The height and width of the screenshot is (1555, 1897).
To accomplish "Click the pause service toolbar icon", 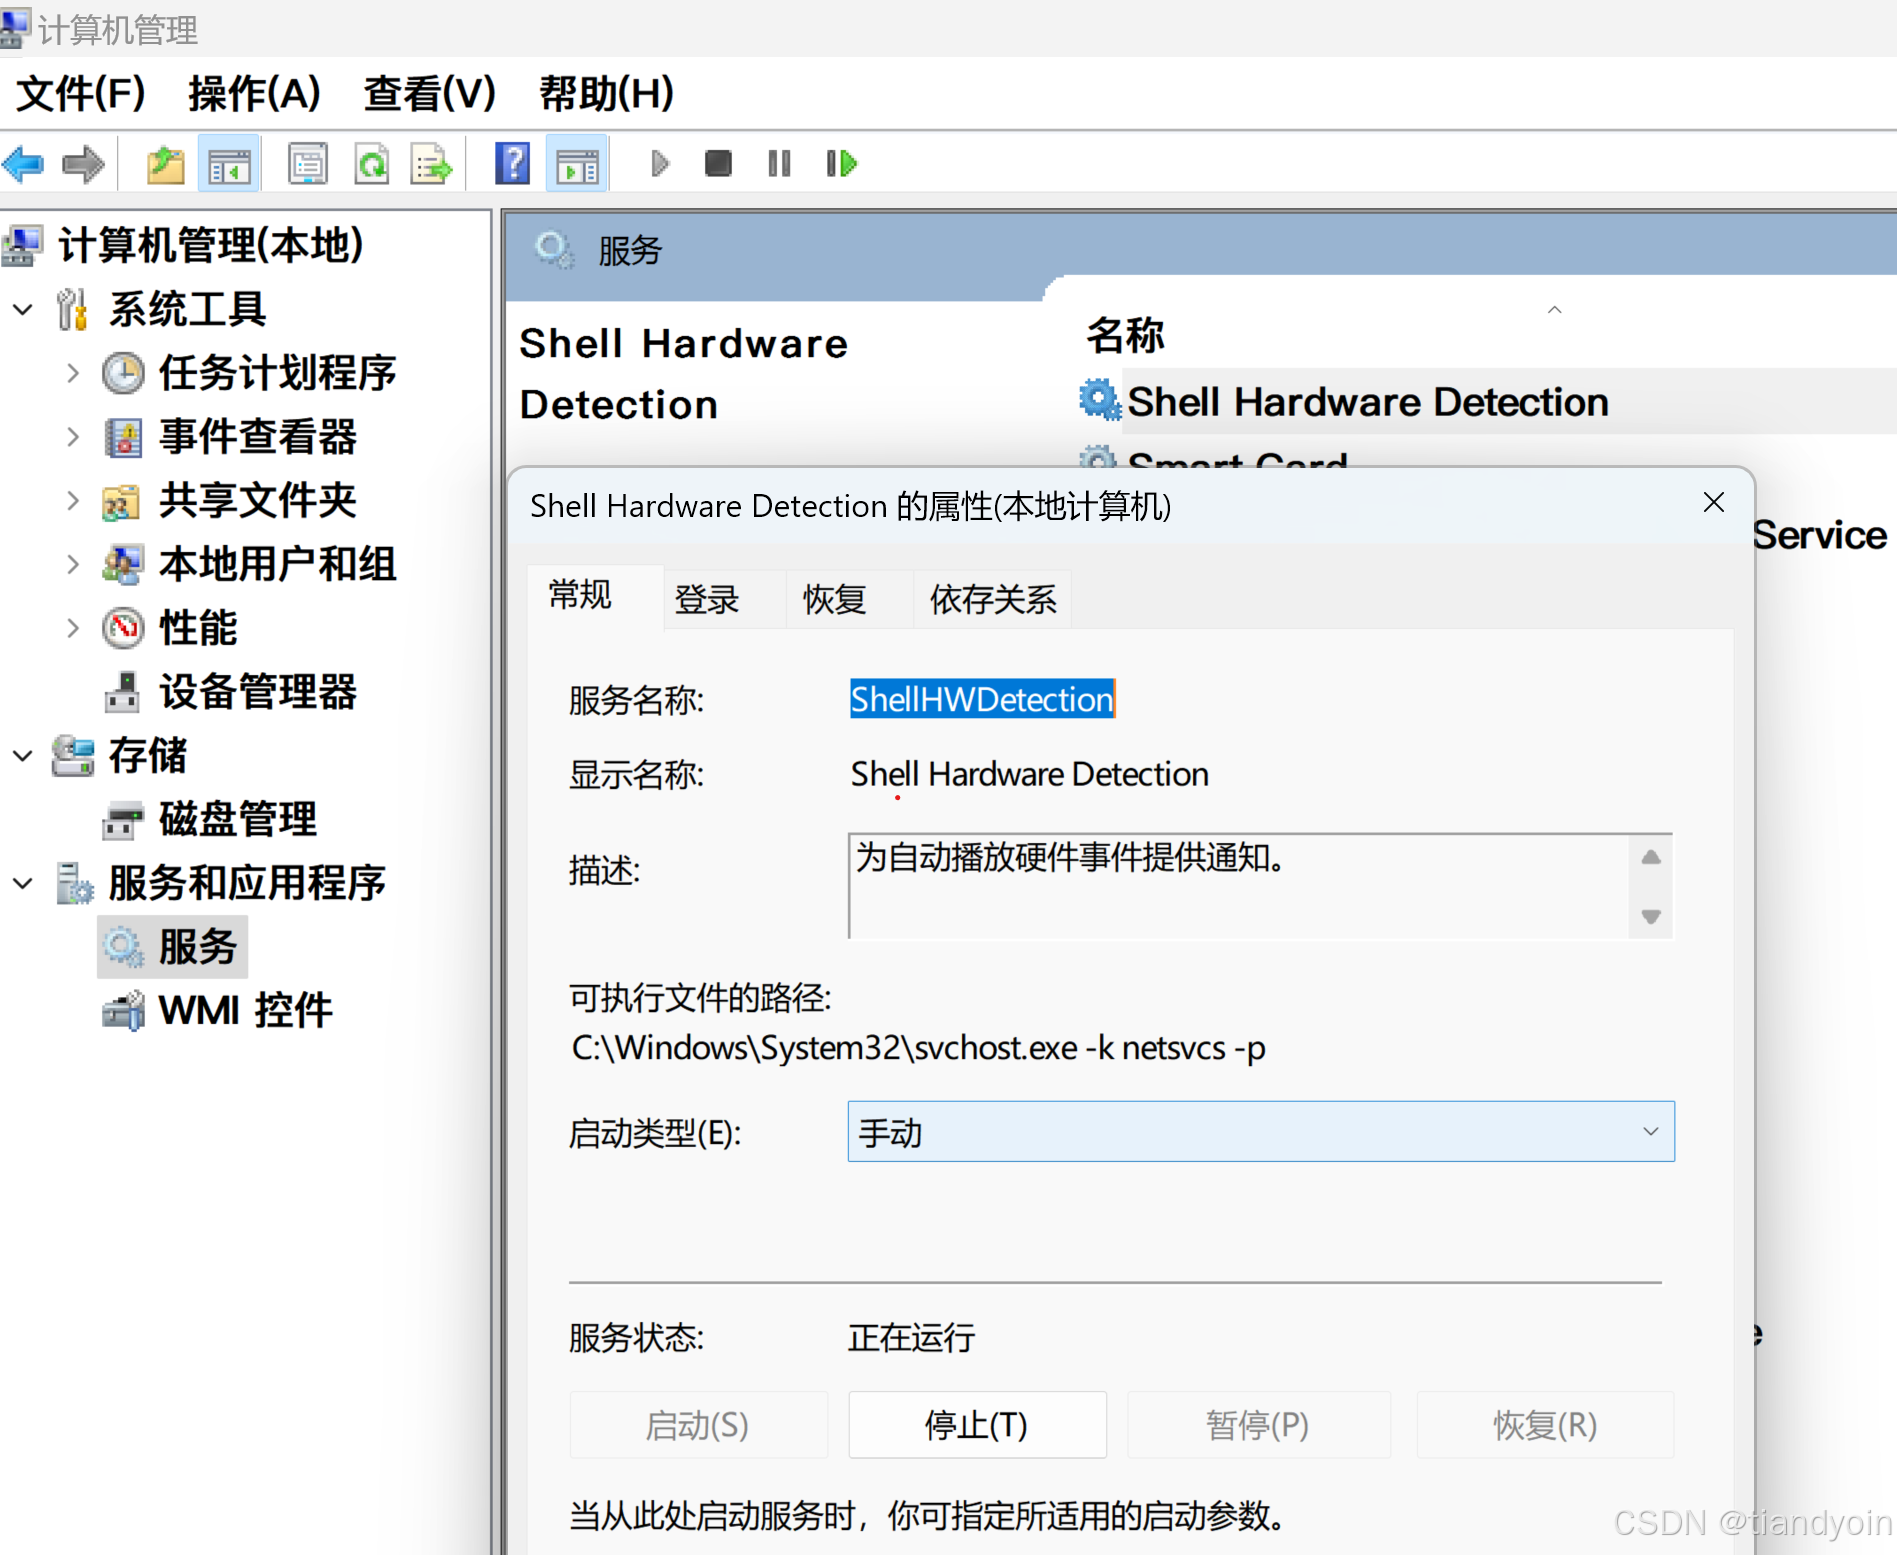I will pyautogui.click(x=779, y=163).
